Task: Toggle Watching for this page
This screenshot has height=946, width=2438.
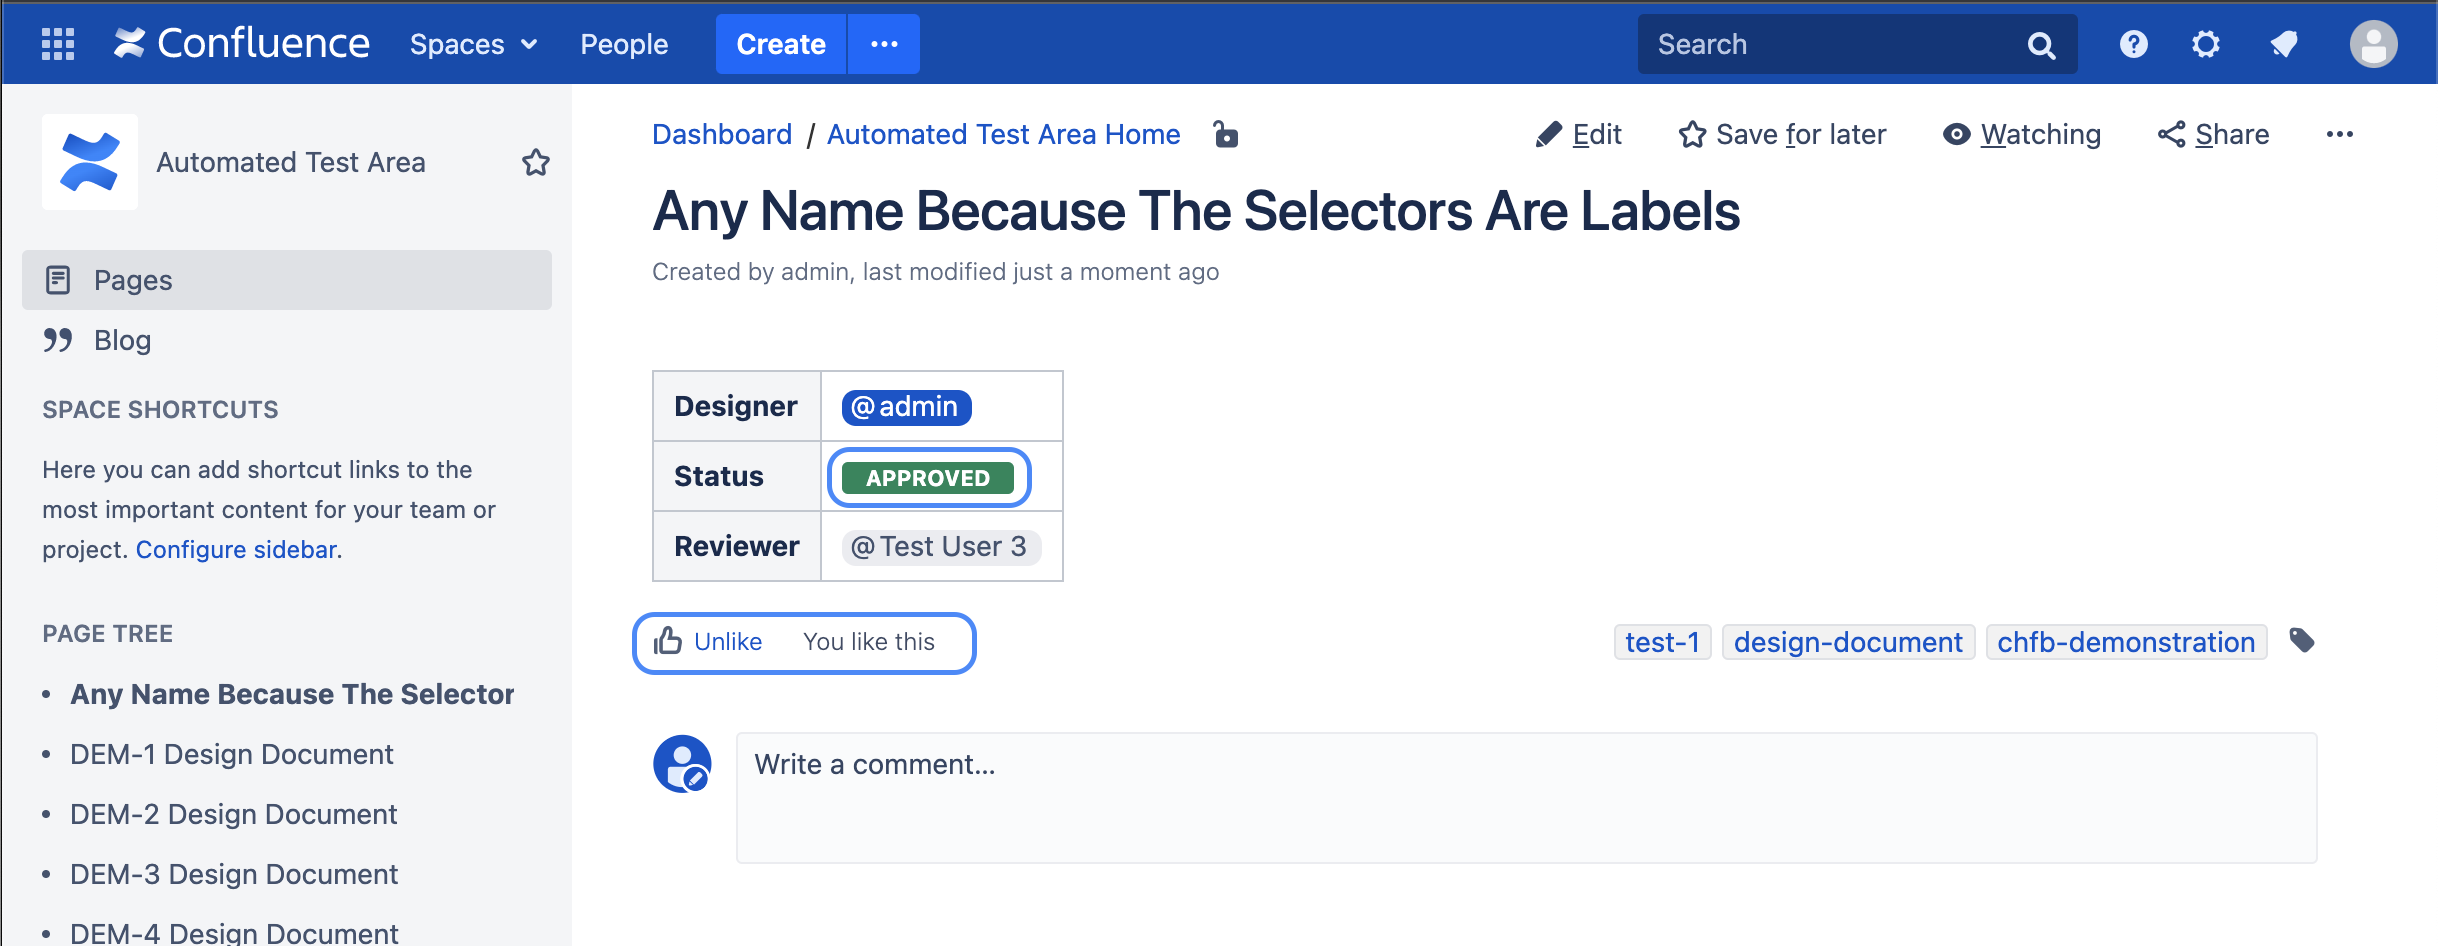Action: (x=2022, y=134)
